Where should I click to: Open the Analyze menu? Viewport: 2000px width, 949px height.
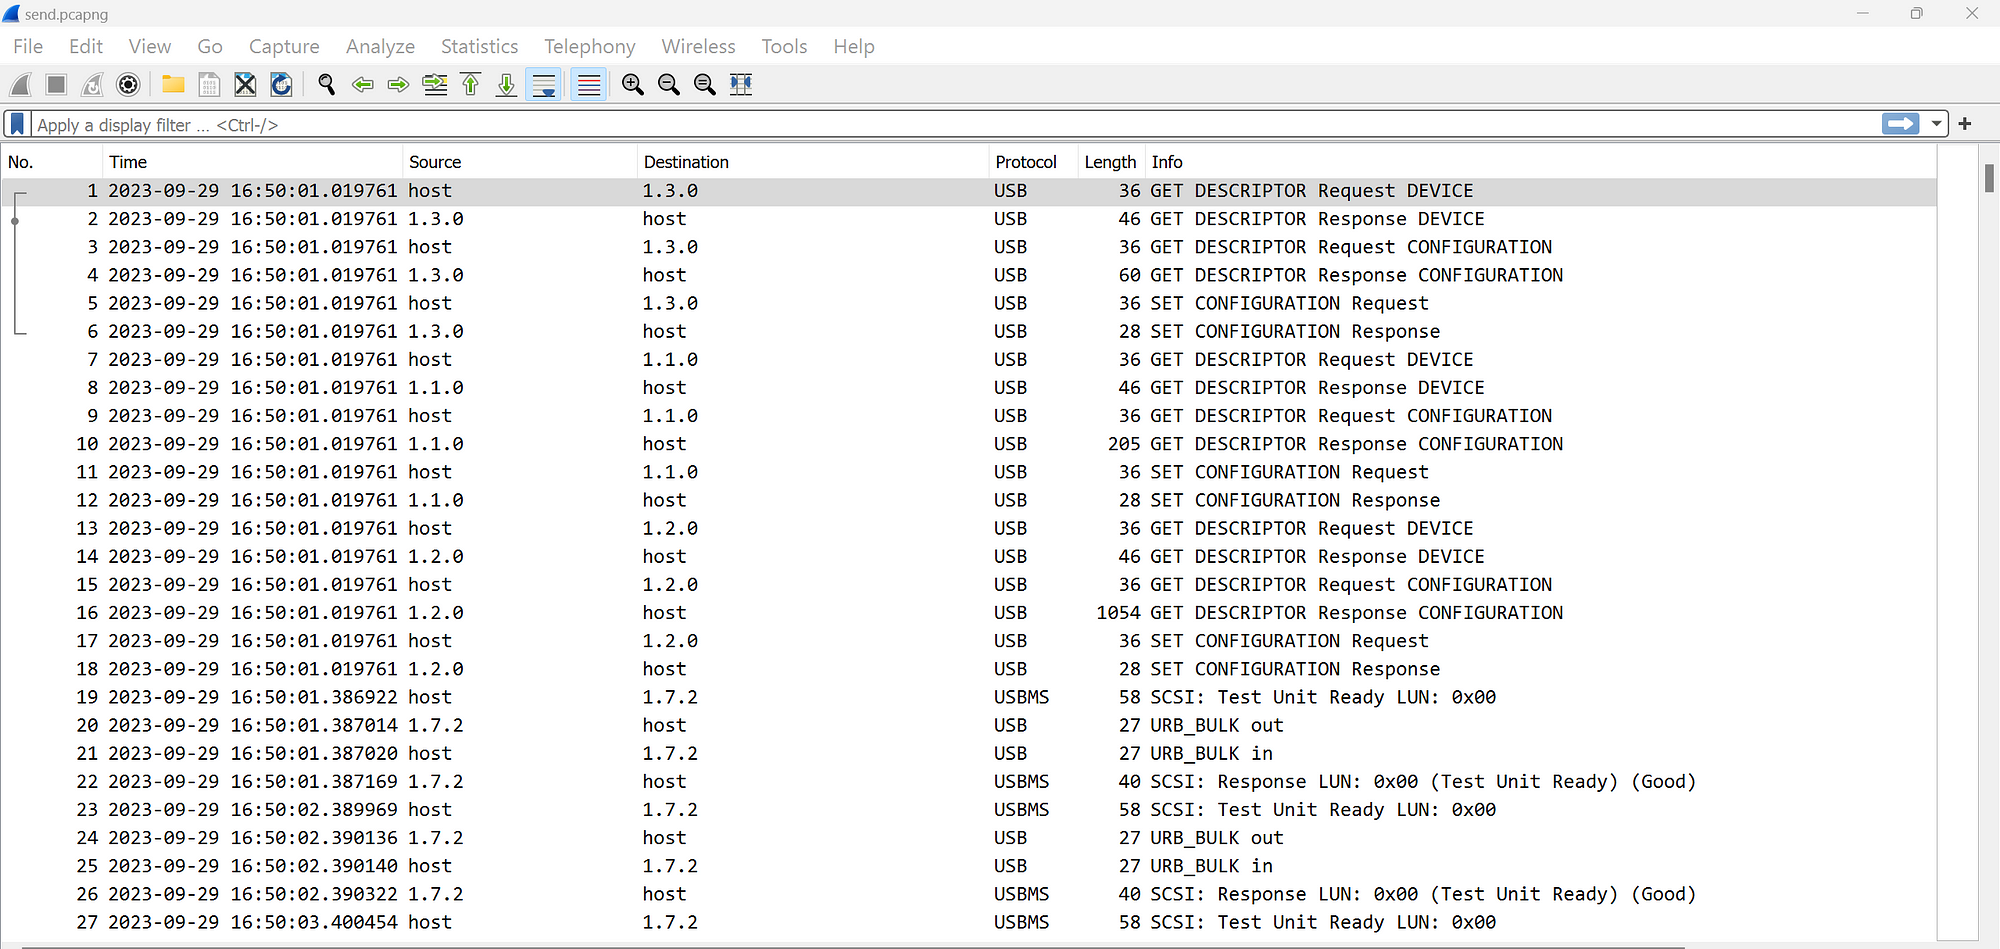pyautogui.click(x=380, y=46)
